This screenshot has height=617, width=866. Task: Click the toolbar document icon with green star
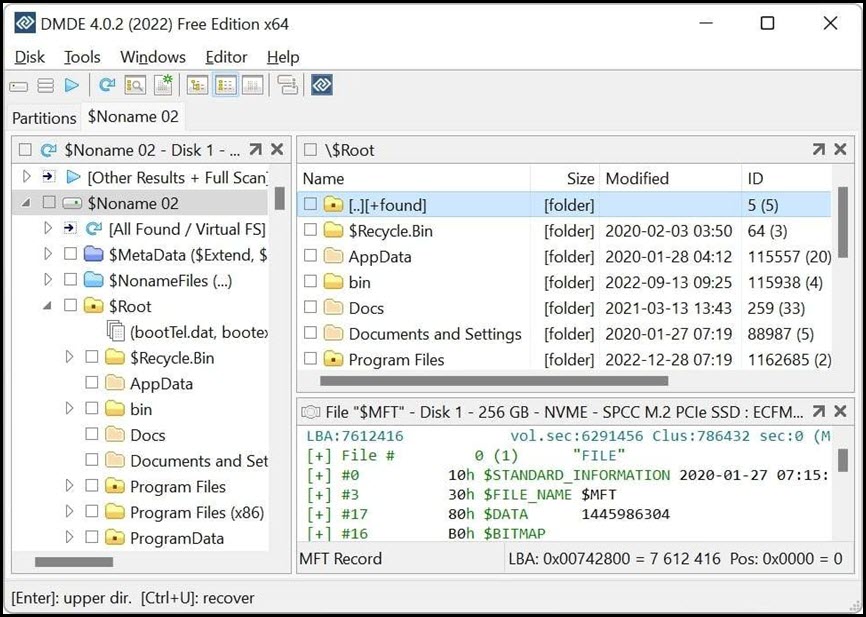click(163, 85)
